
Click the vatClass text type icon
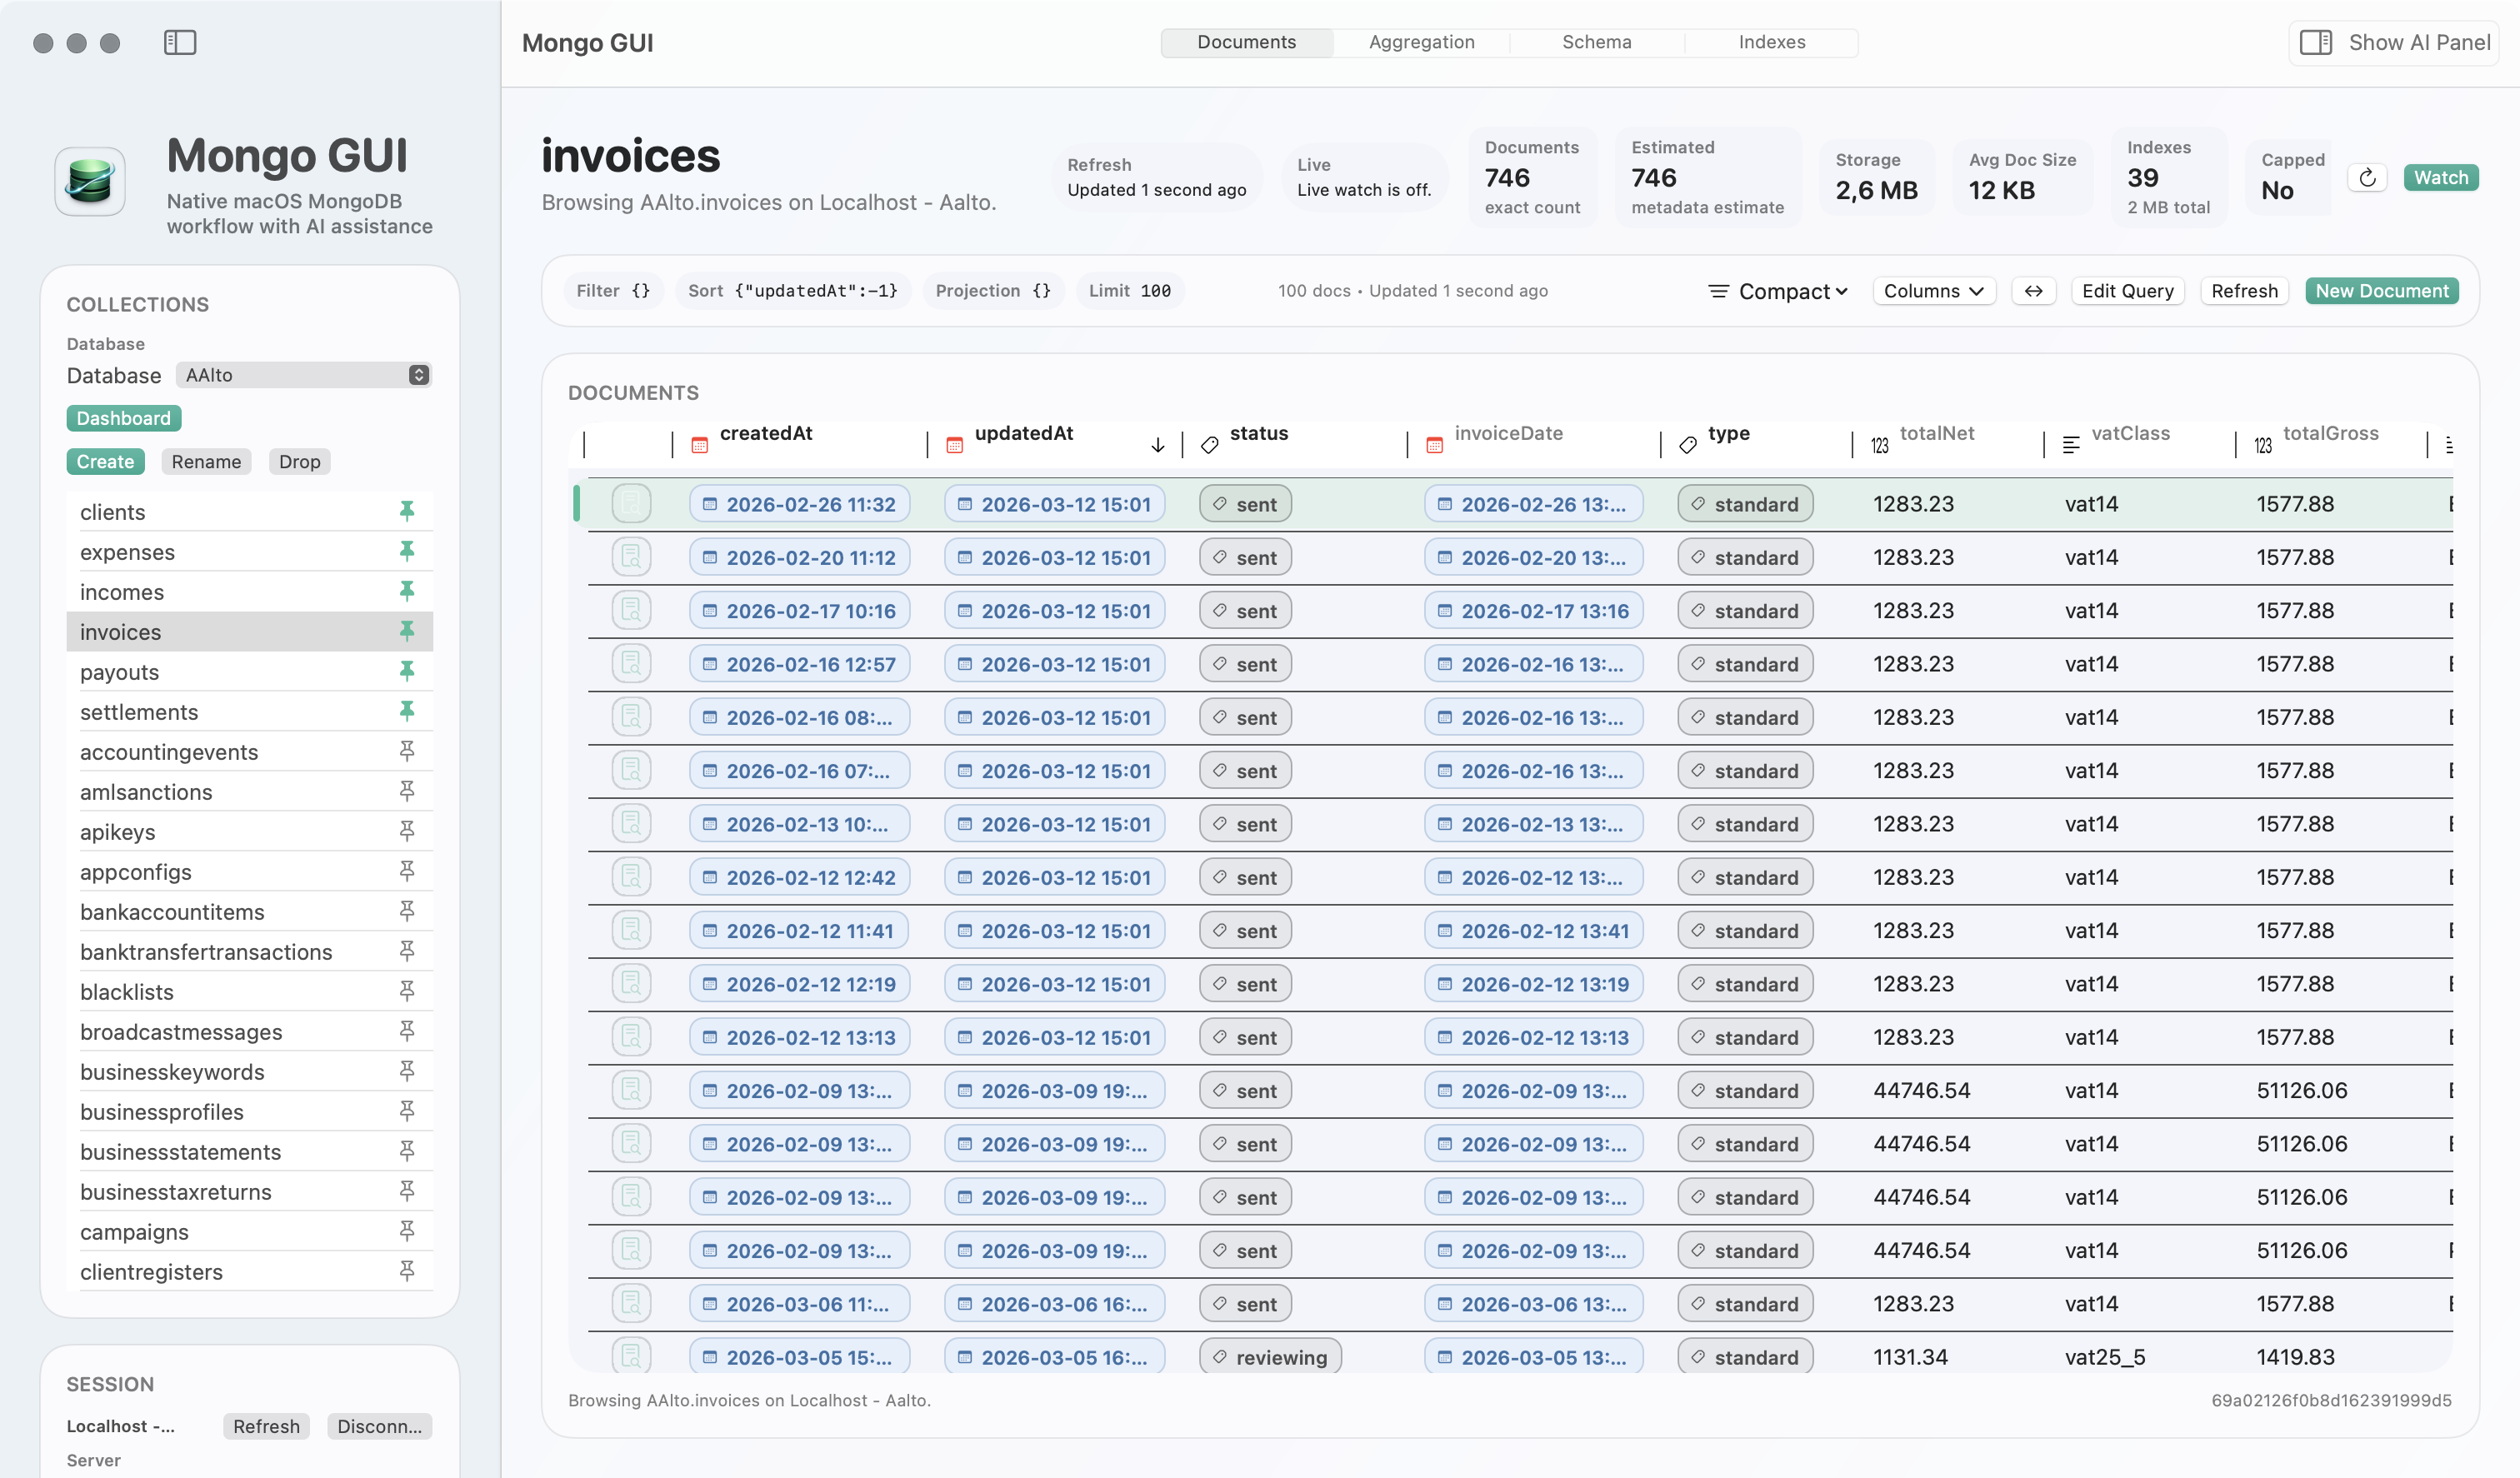[x=2071, y=445]
